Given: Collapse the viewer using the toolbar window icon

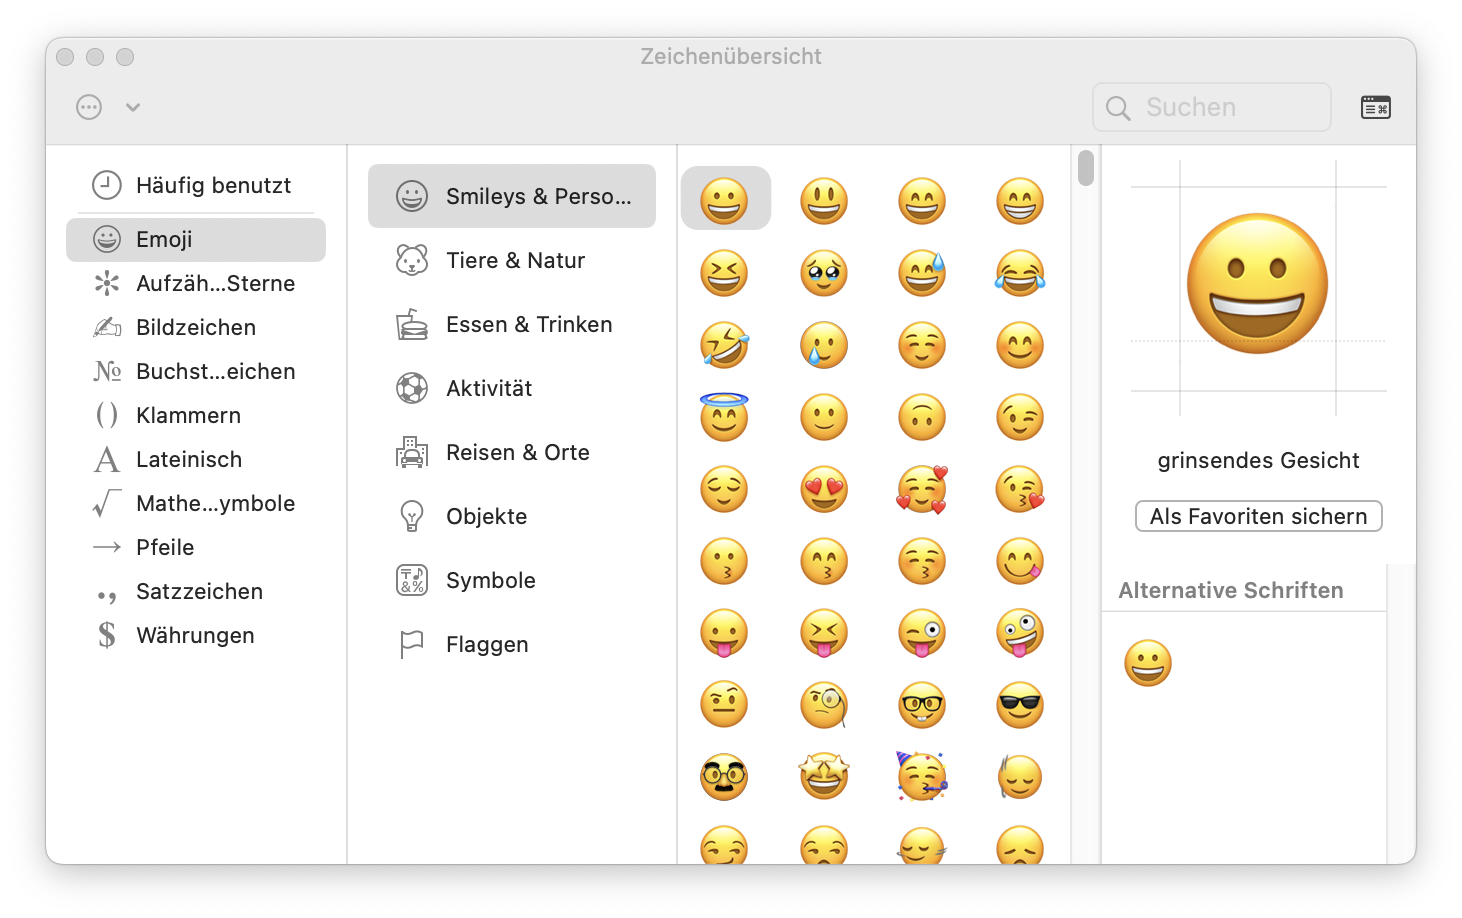Looking at the screenshot, I should coord(1376,107).
